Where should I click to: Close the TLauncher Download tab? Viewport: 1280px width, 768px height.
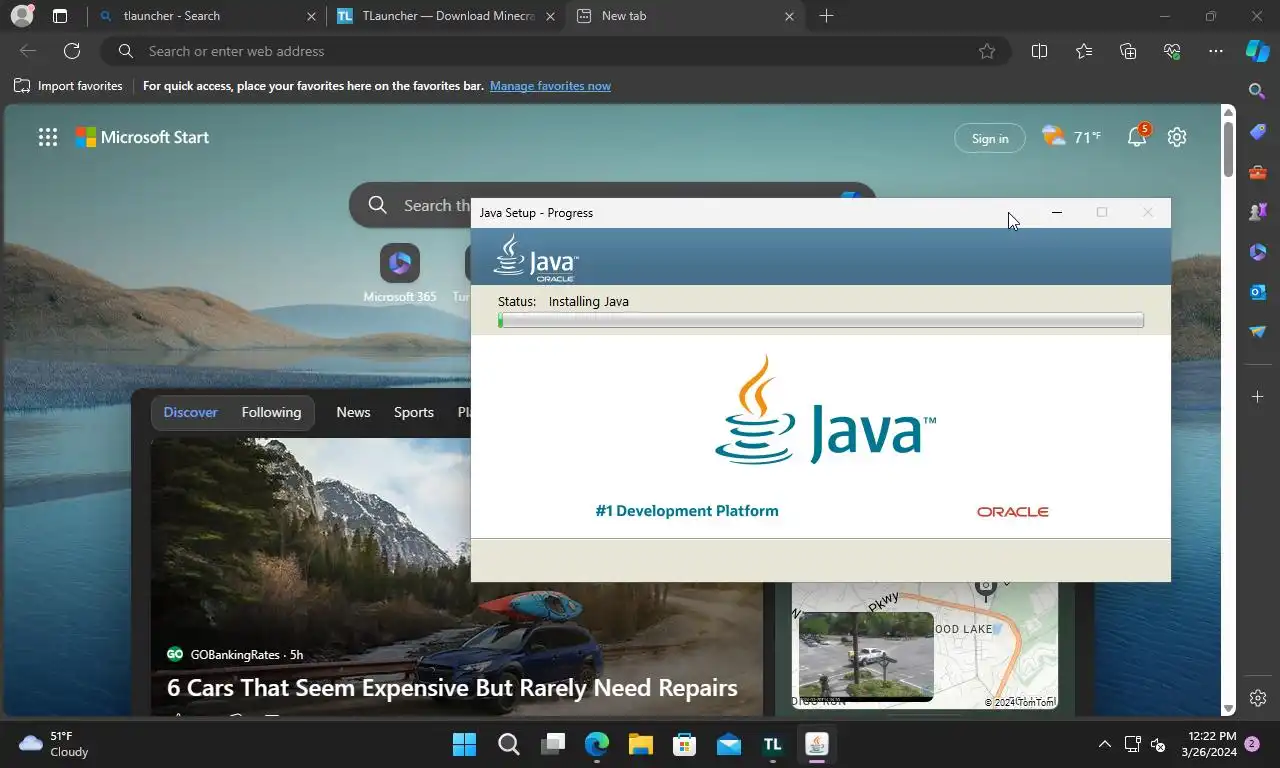[x=550, y=16]
